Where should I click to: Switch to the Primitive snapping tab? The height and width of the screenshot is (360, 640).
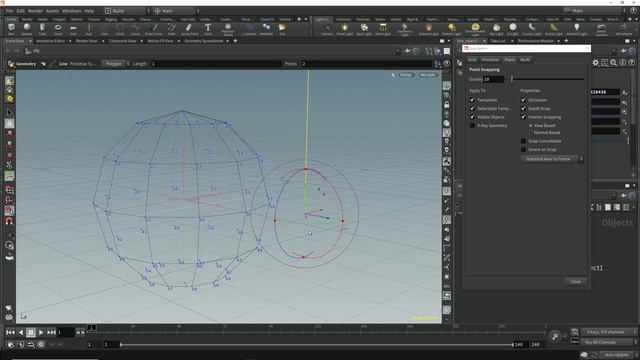[x=490, y=60]
